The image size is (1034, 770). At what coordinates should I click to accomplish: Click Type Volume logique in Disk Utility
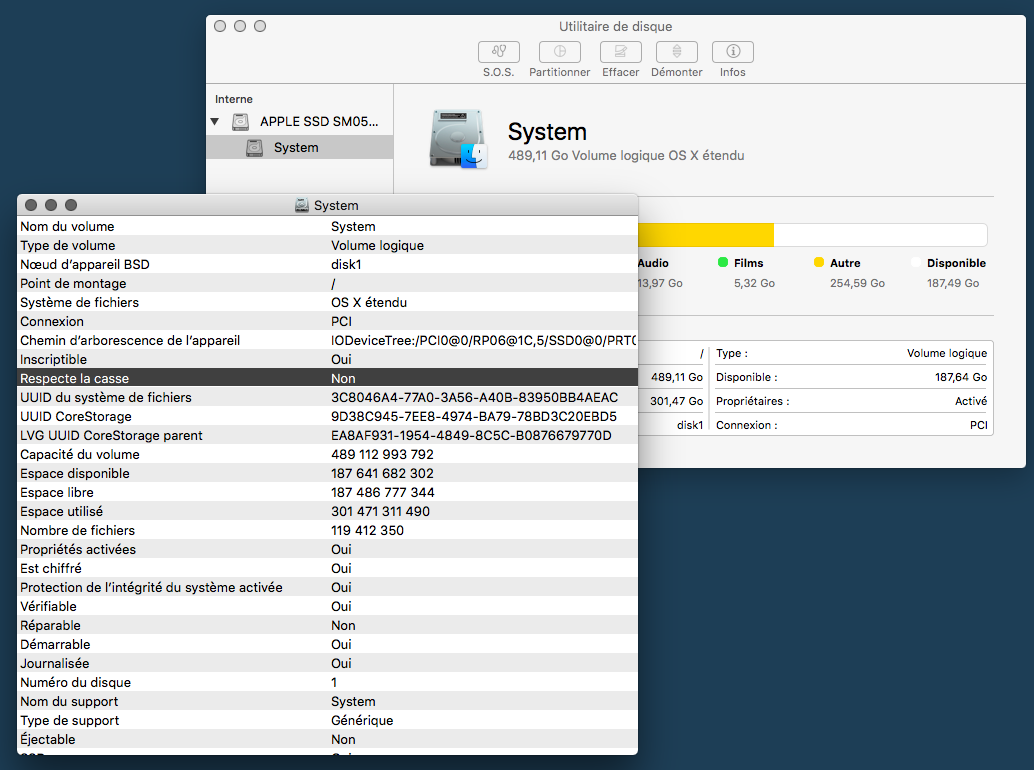click(851, 353)
